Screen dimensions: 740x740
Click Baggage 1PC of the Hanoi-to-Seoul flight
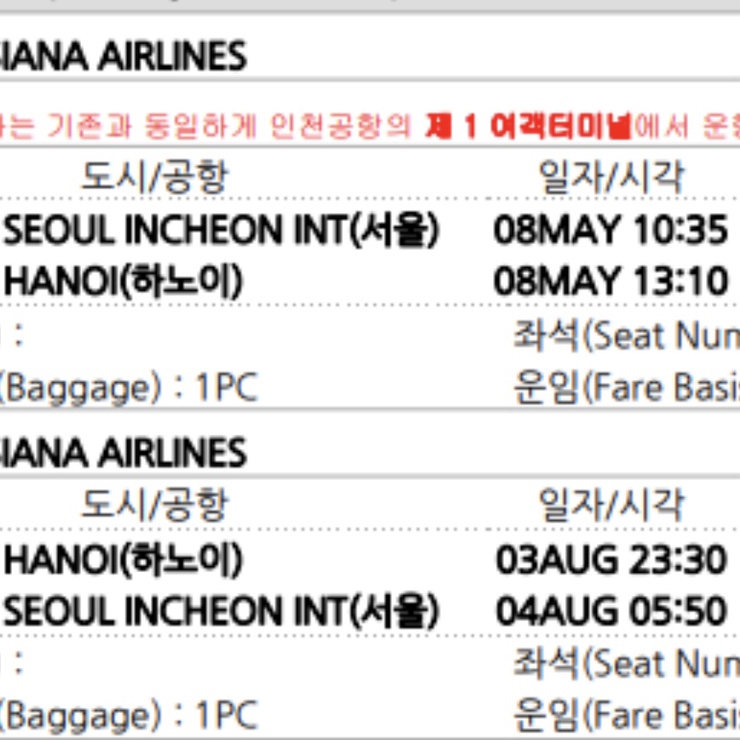pos(128,716)
